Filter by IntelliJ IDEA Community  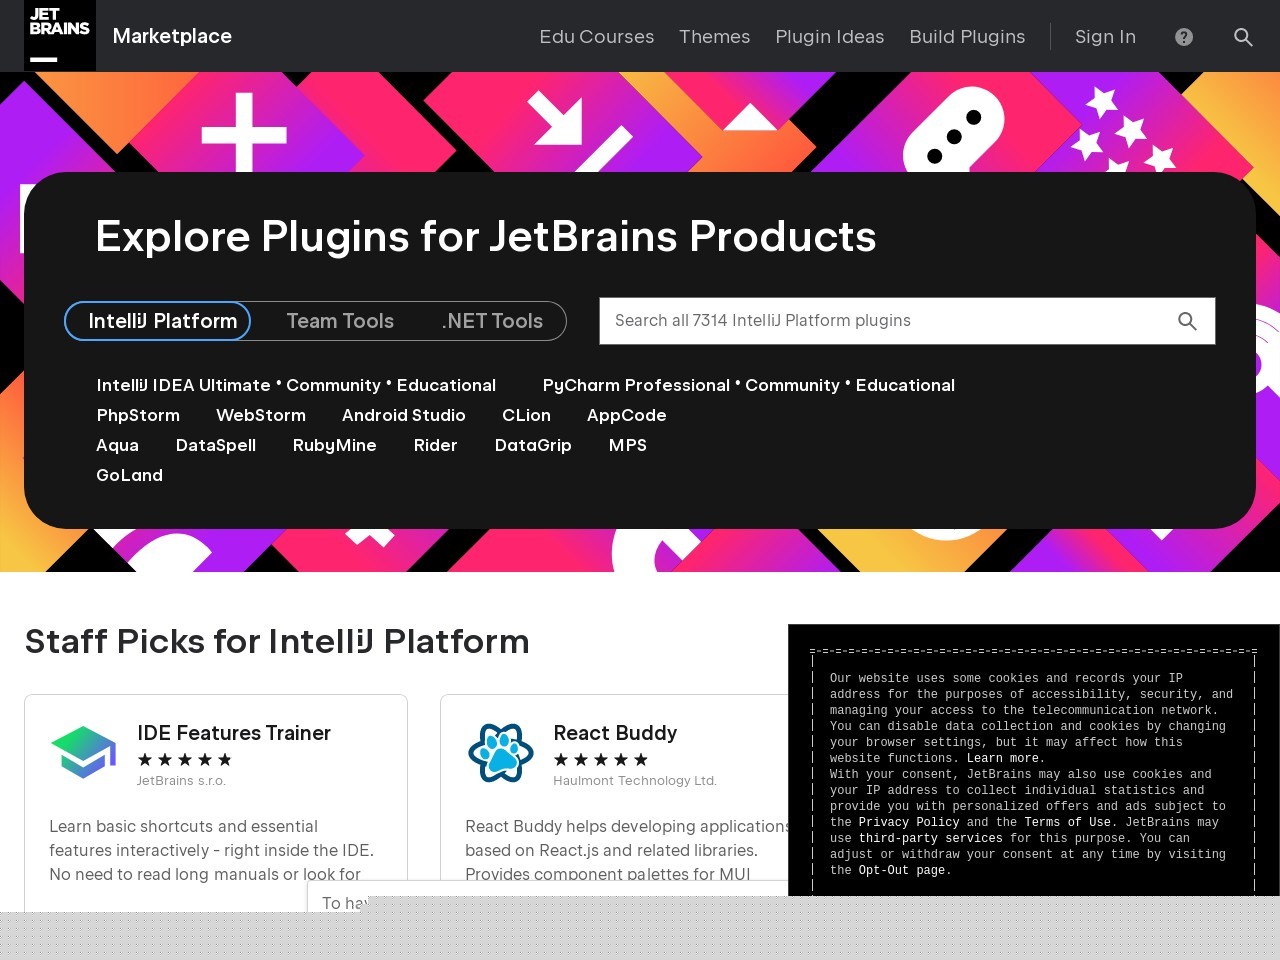click(333, 385)
